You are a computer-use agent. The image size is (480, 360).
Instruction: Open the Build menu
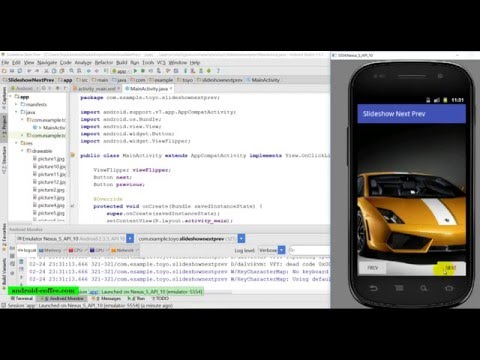click(x=122, y=62)
